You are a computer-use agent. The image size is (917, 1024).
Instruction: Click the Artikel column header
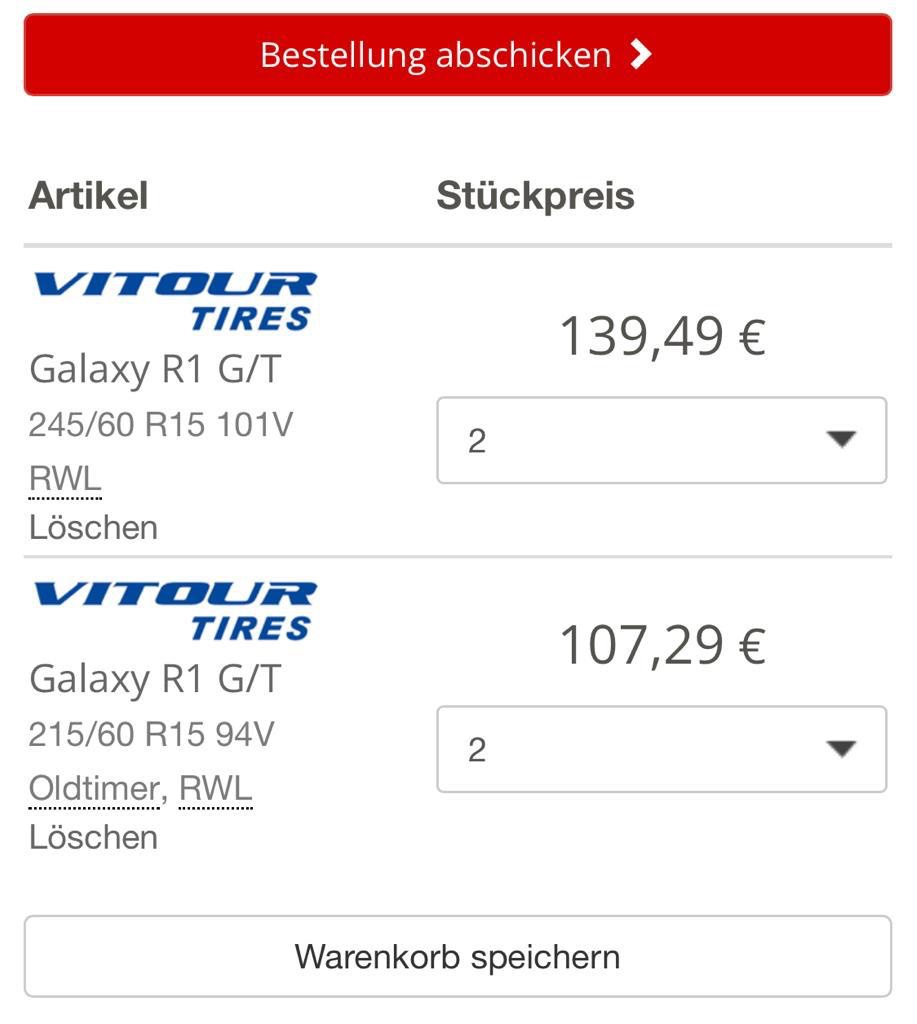(88, 195)
